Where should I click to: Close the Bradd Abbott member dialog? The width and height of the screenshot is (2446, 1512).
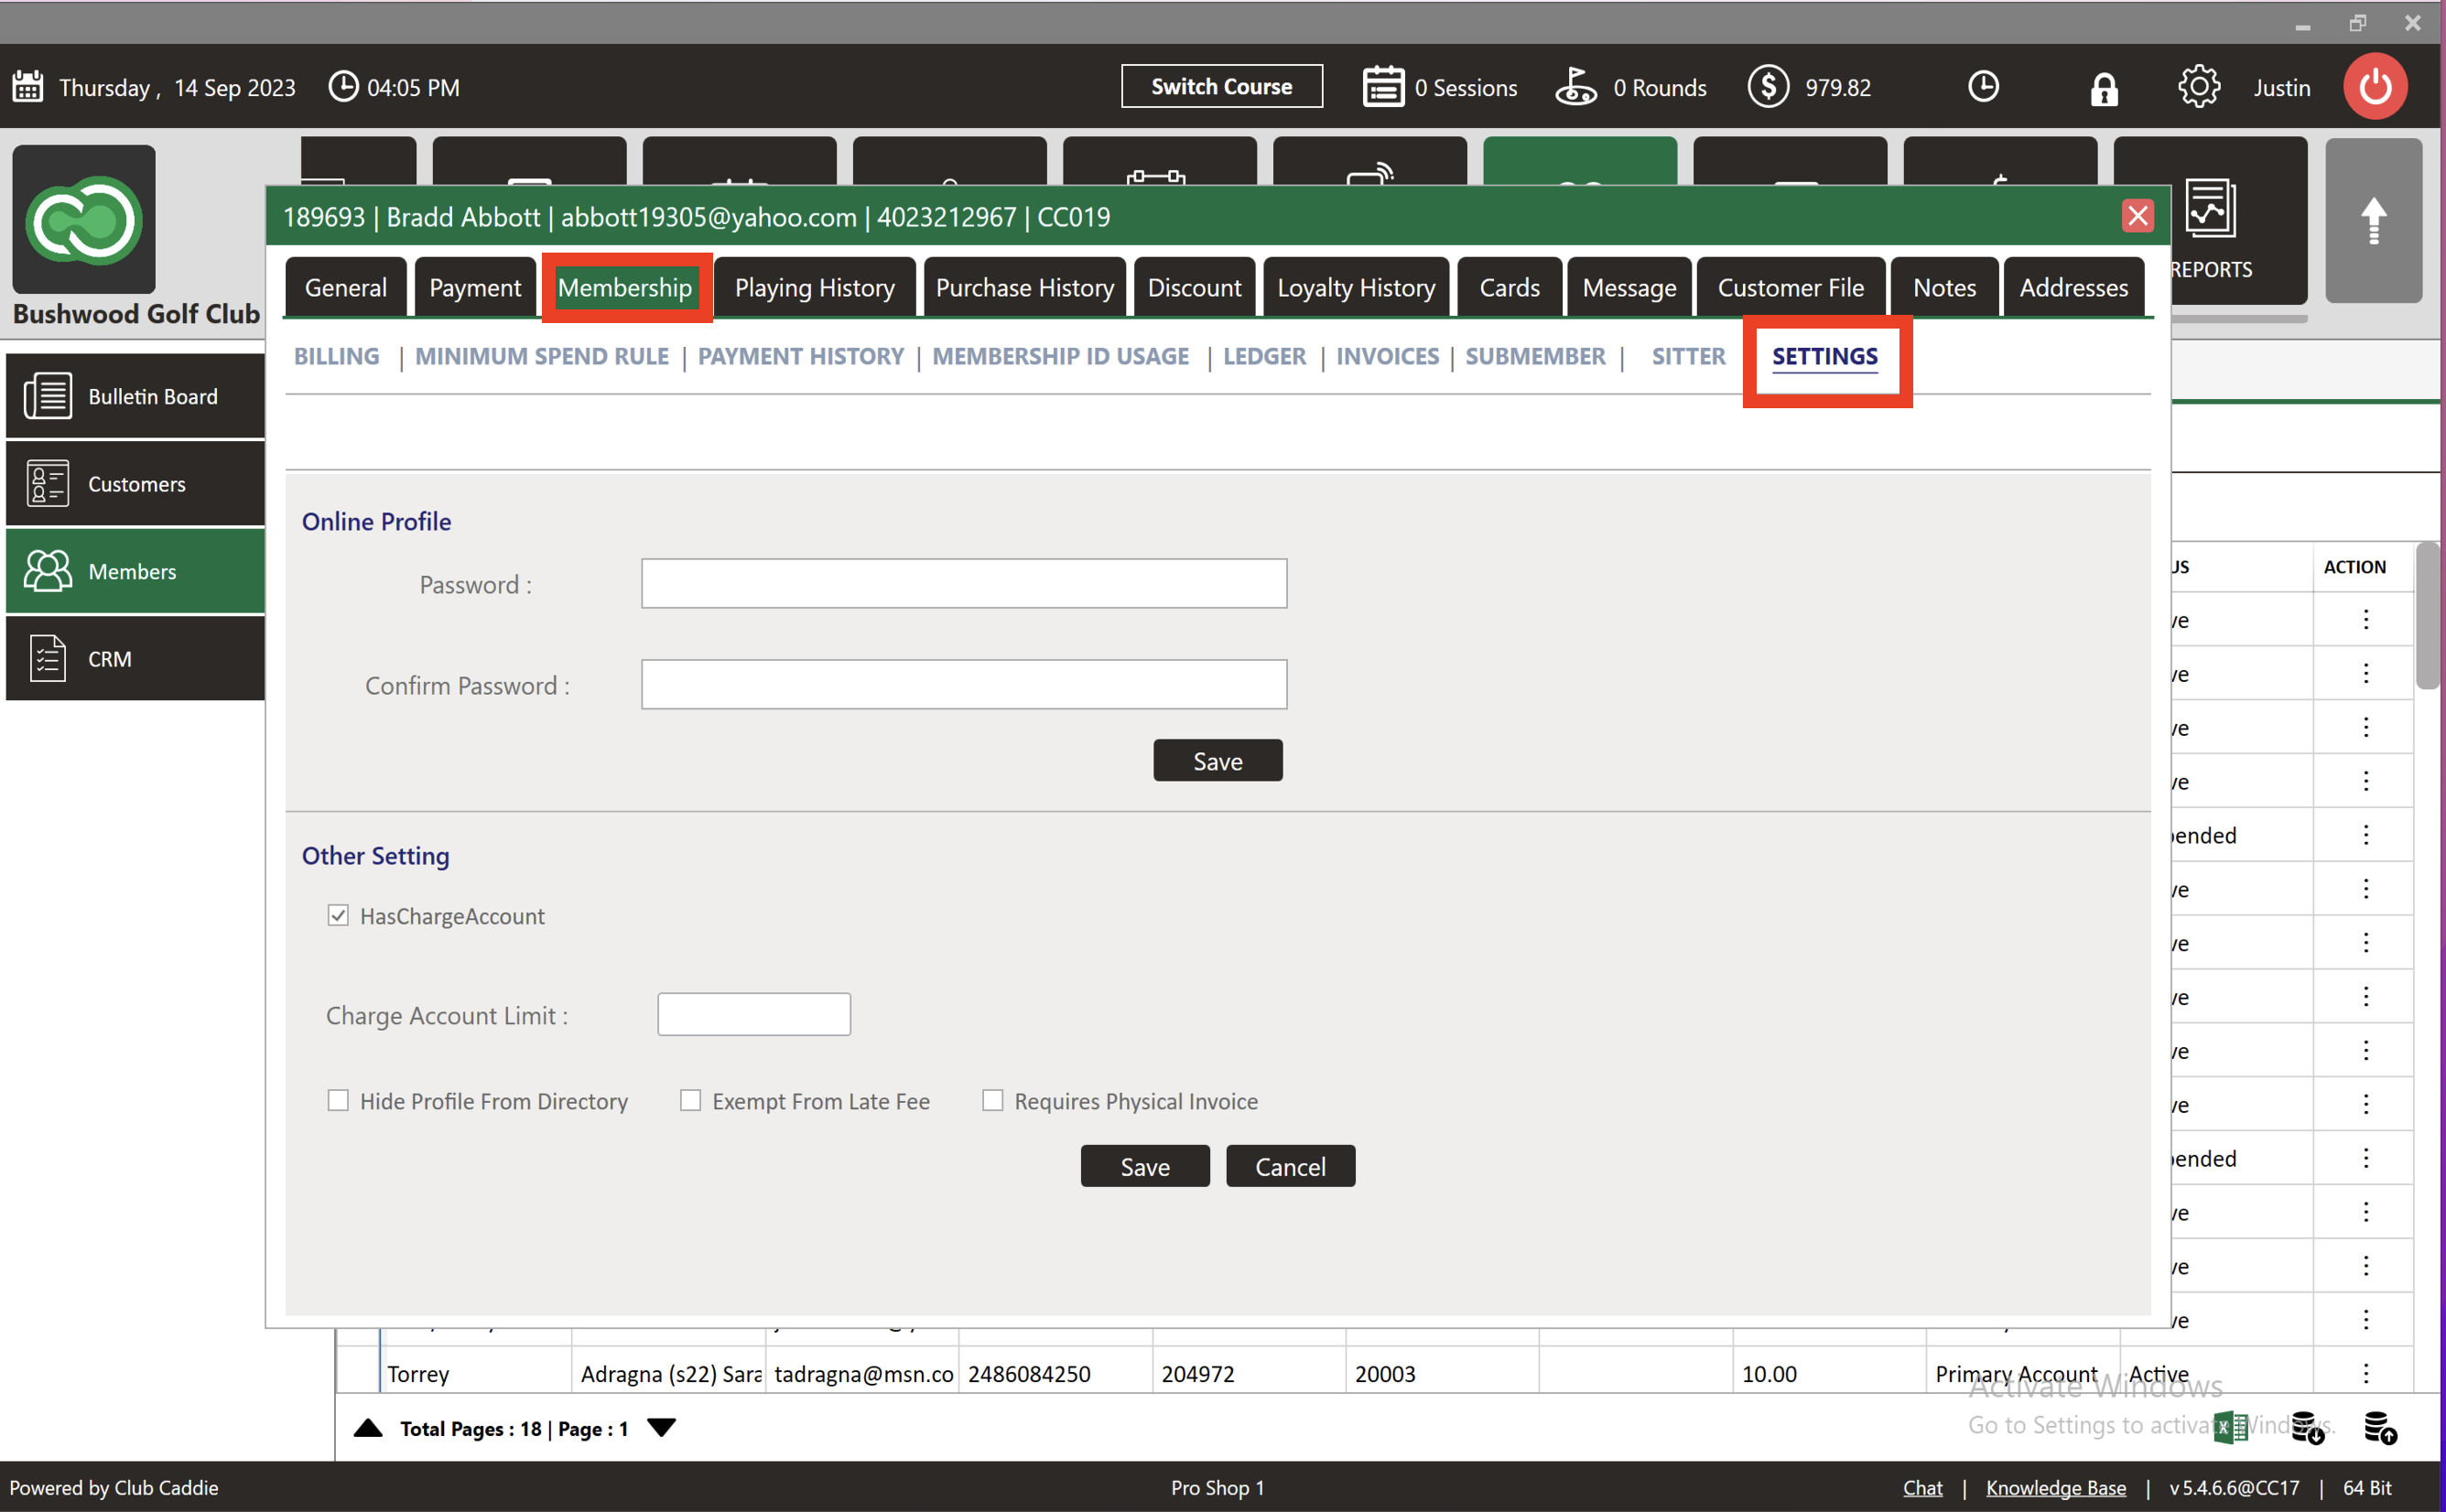click(x=2137, y=216)
